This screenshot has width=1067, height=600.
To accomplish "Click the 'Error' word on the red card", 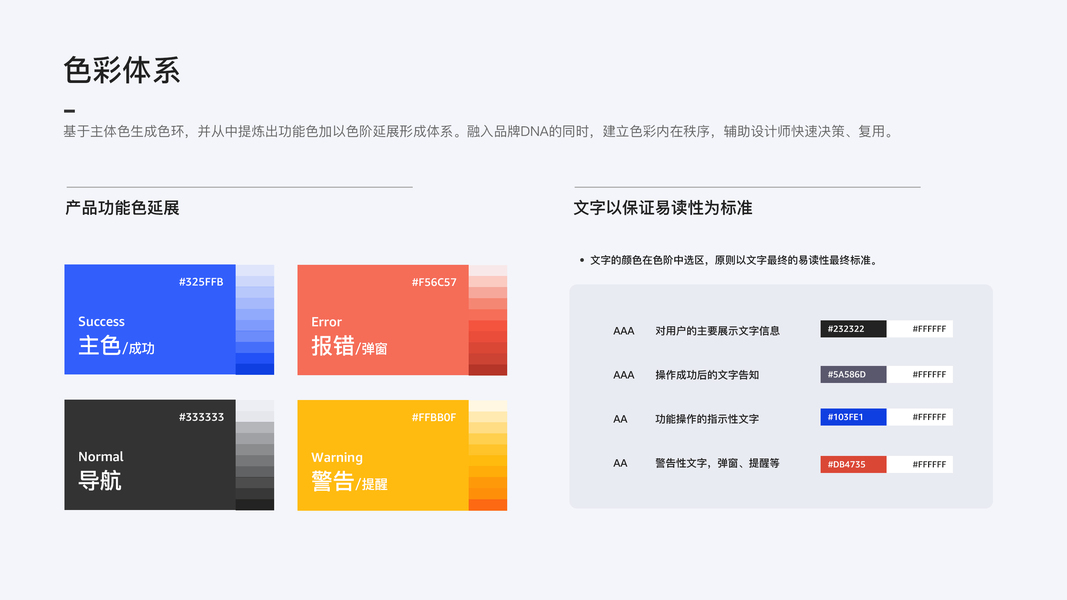I will click(x=327, y=322).
